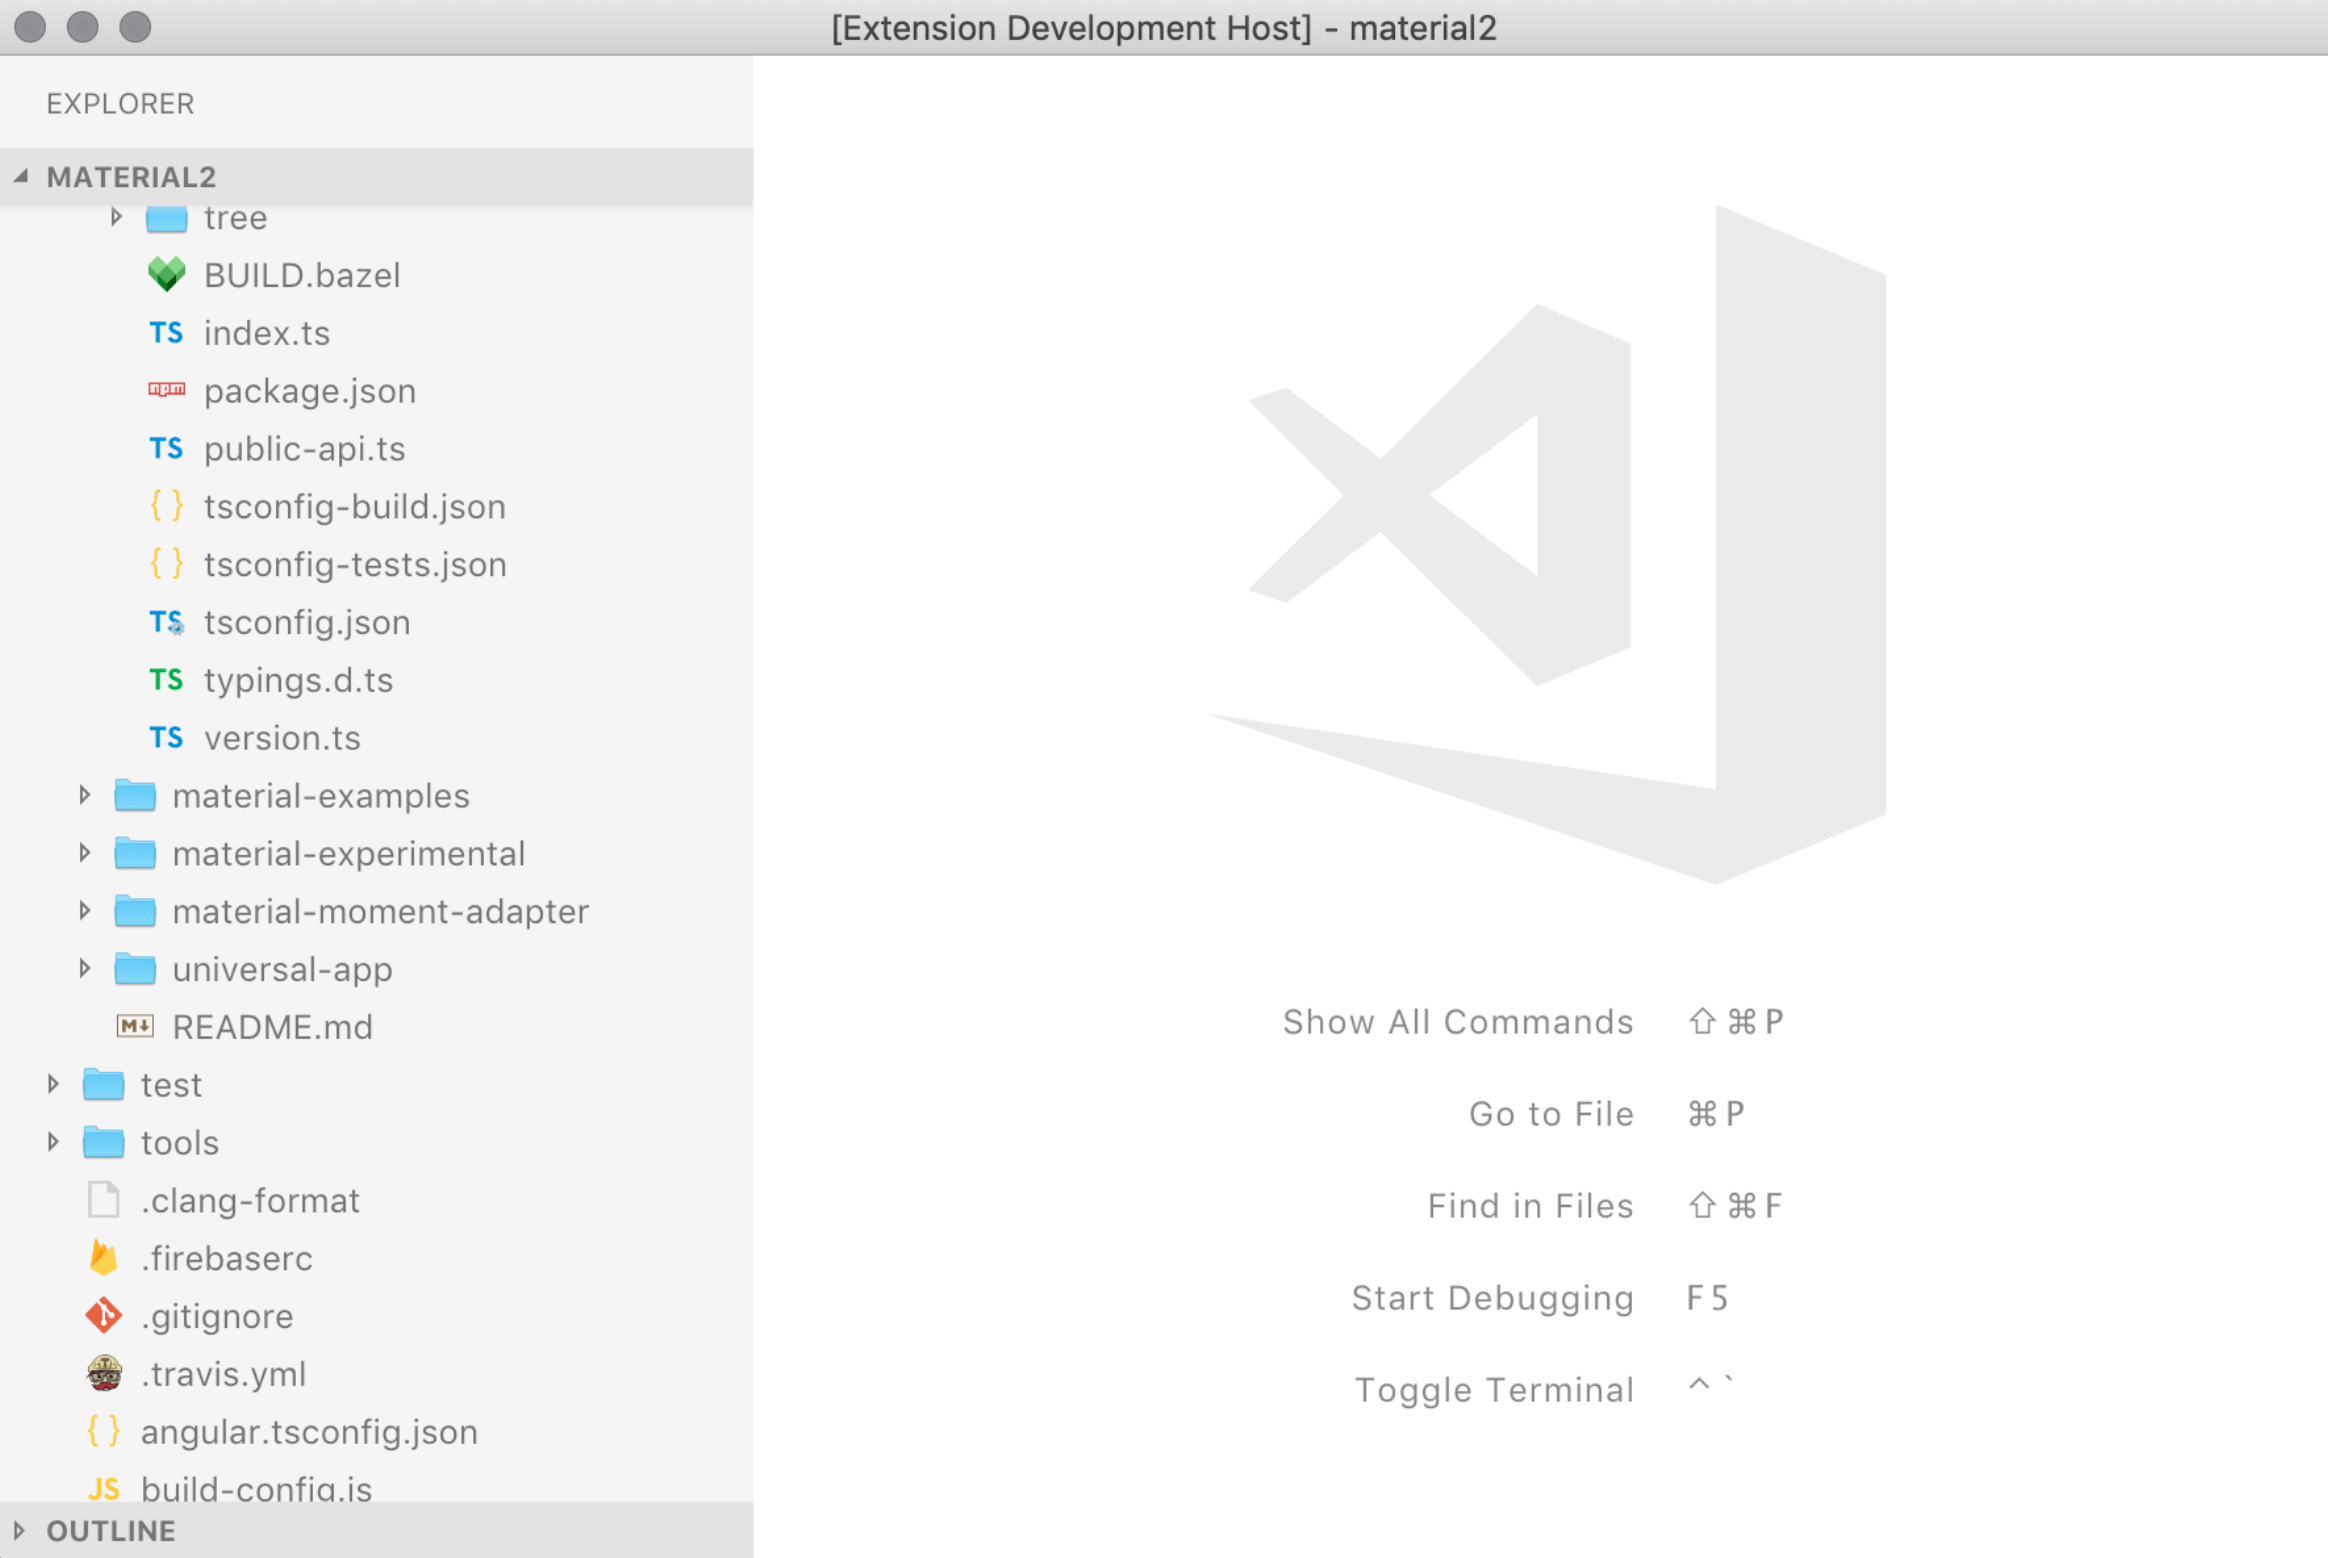Click the folder icon of material-examples

[x=135, y=796]
